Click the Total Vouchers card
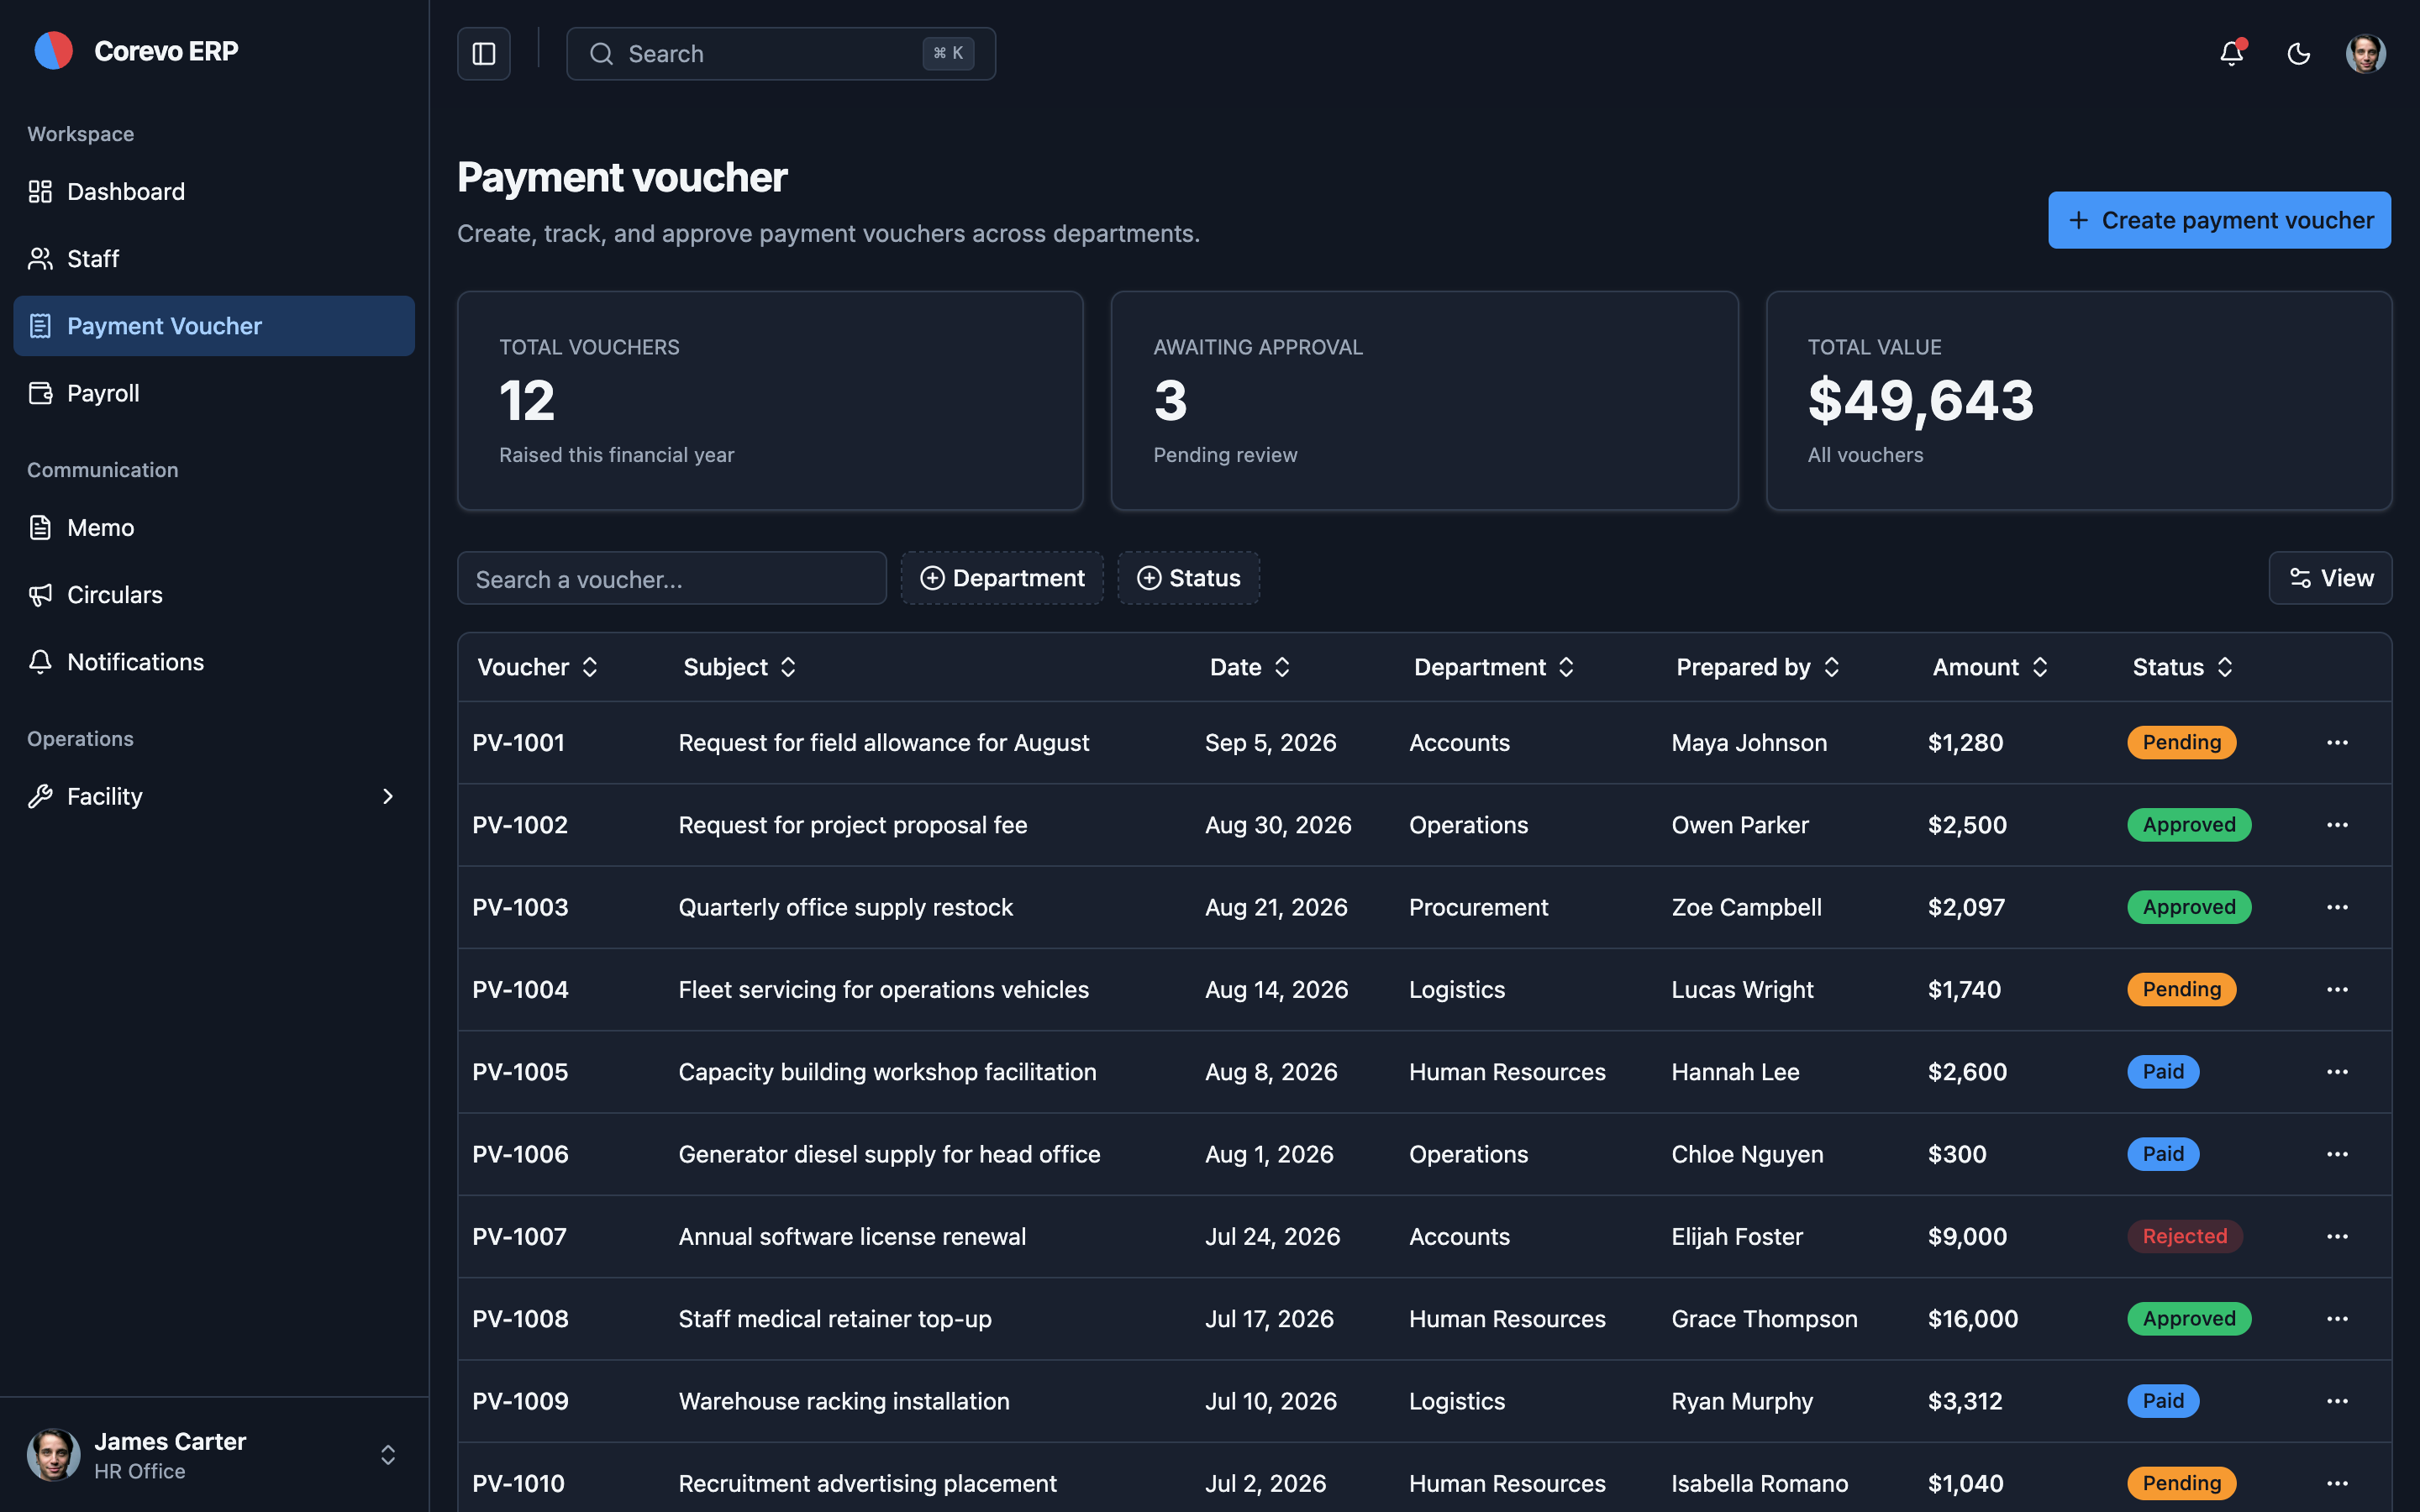Image resolution: width=2420 pixels, height=1512 pixels. point(770,401)
